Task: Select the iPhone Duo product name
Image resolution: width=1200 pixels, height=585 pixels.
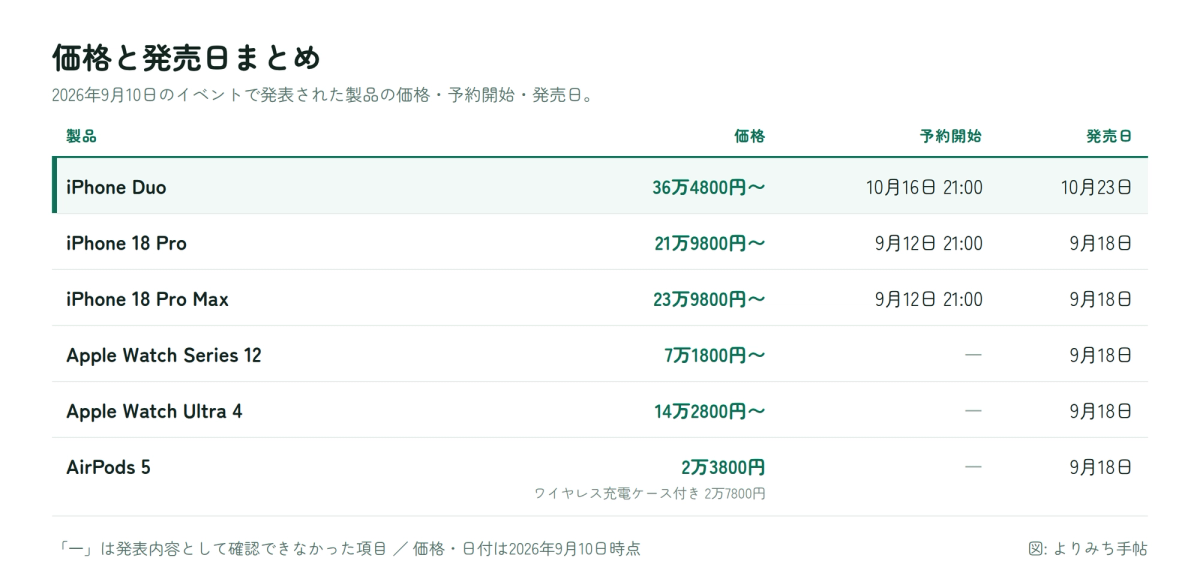Action: 116,187
